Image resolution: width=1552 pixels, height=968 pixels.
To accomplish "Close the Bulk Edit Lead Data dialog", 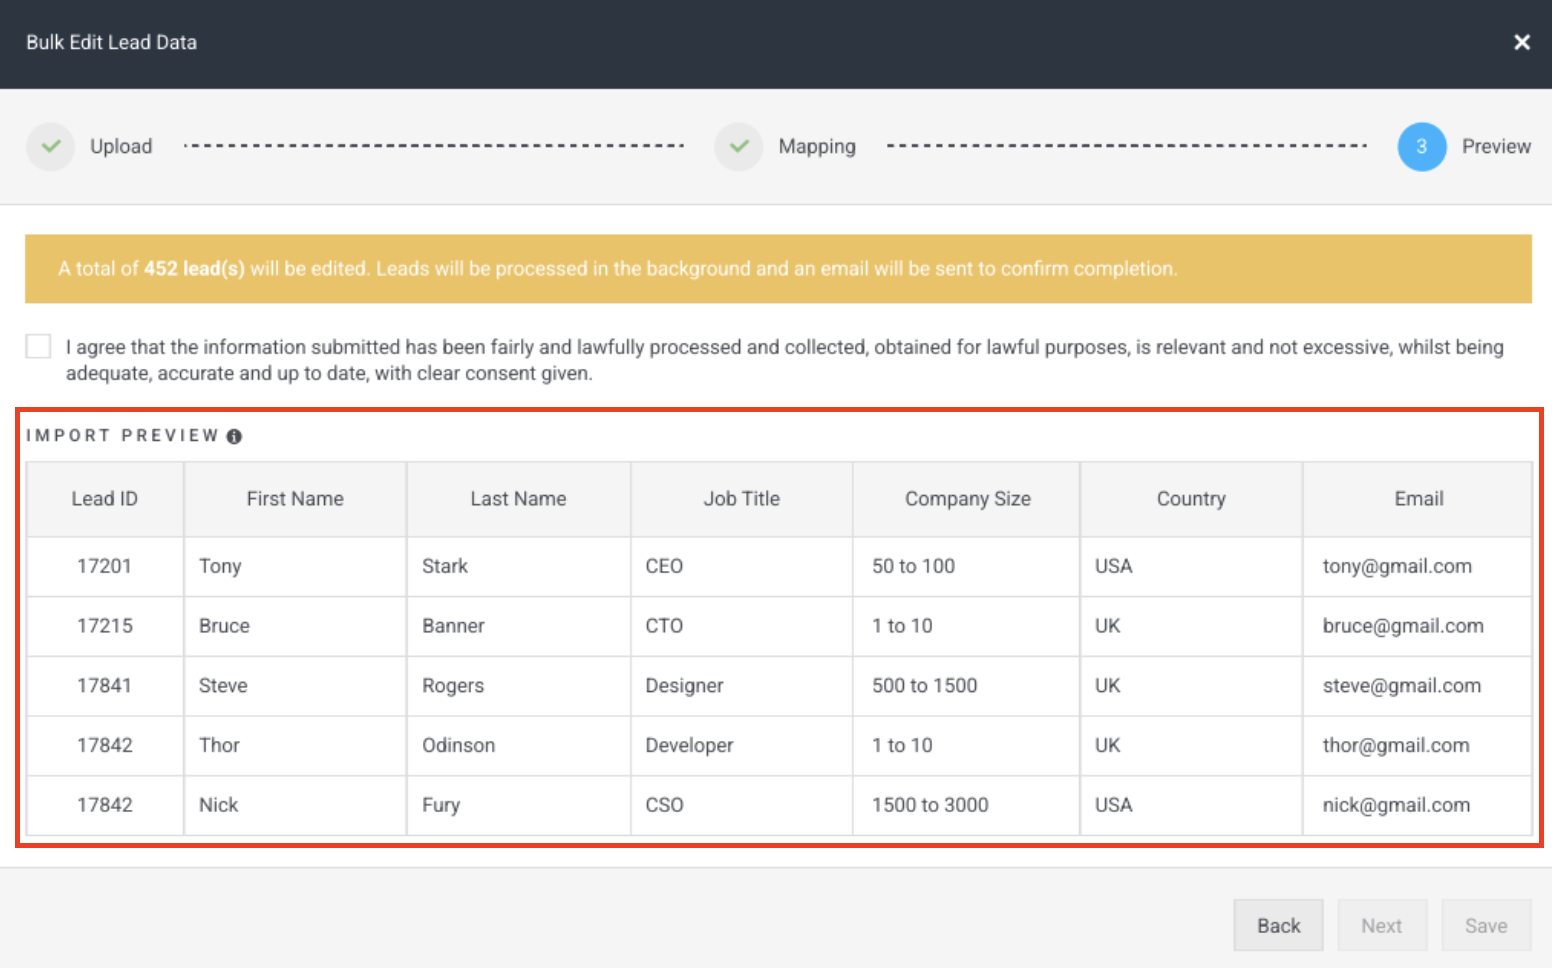I will 1521,42.
